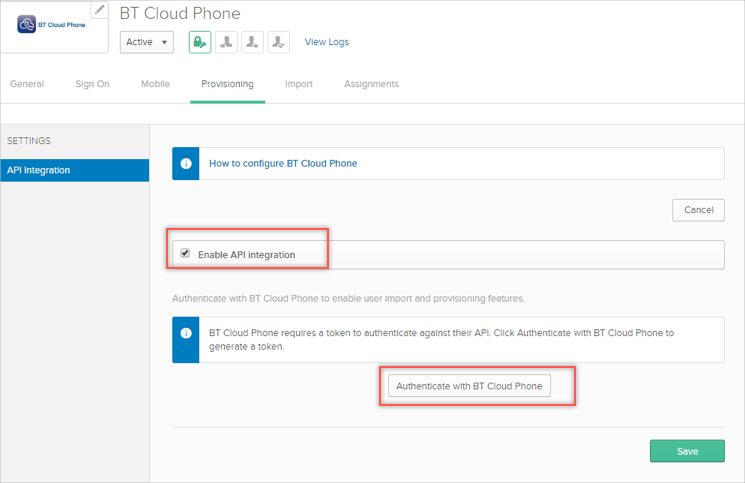Screen dimensions: 745x483
Task: Select API Integration in settings sidebar
Action: tap(74, 170)
